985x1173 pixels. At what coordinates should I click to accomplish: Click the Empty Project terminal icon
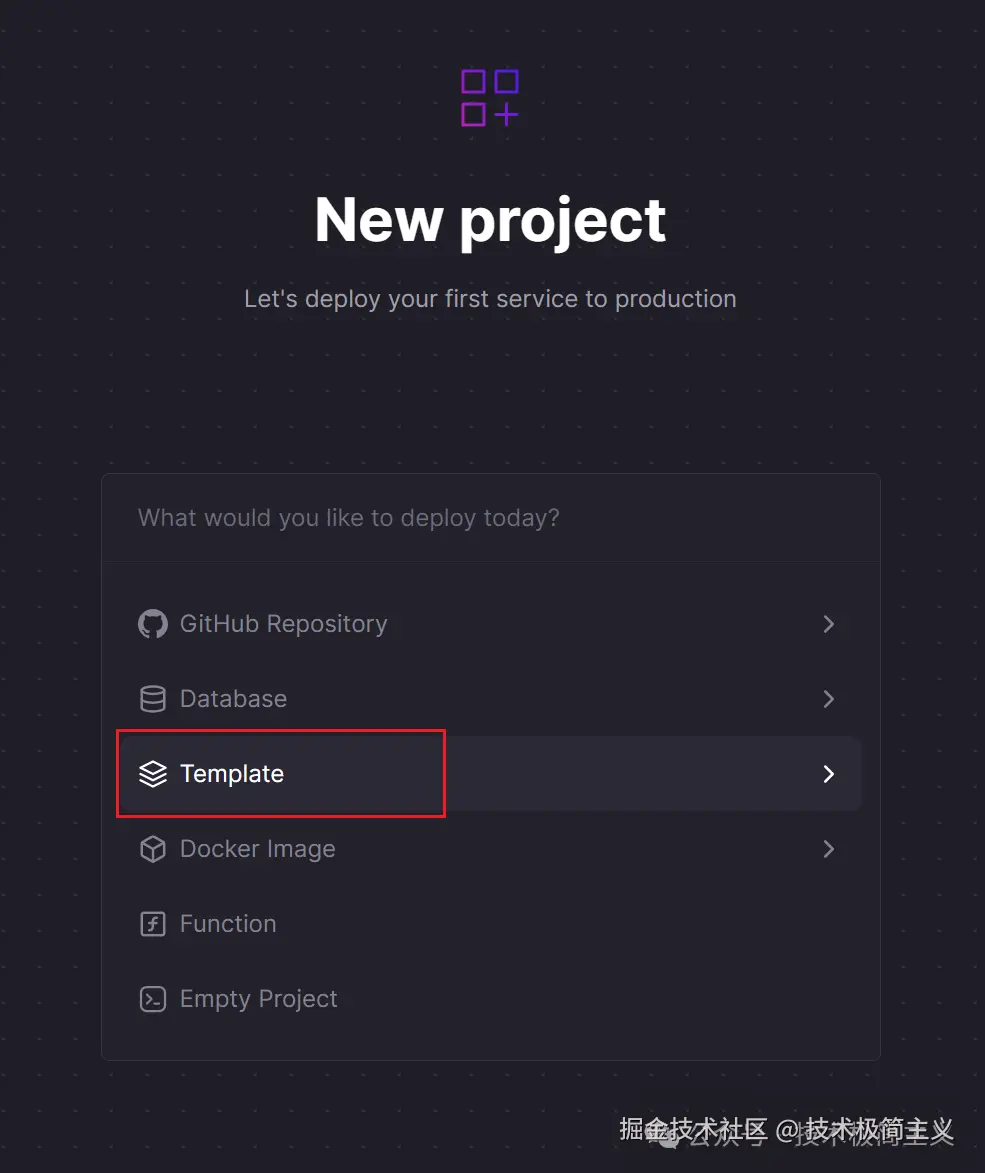(152, 999)
